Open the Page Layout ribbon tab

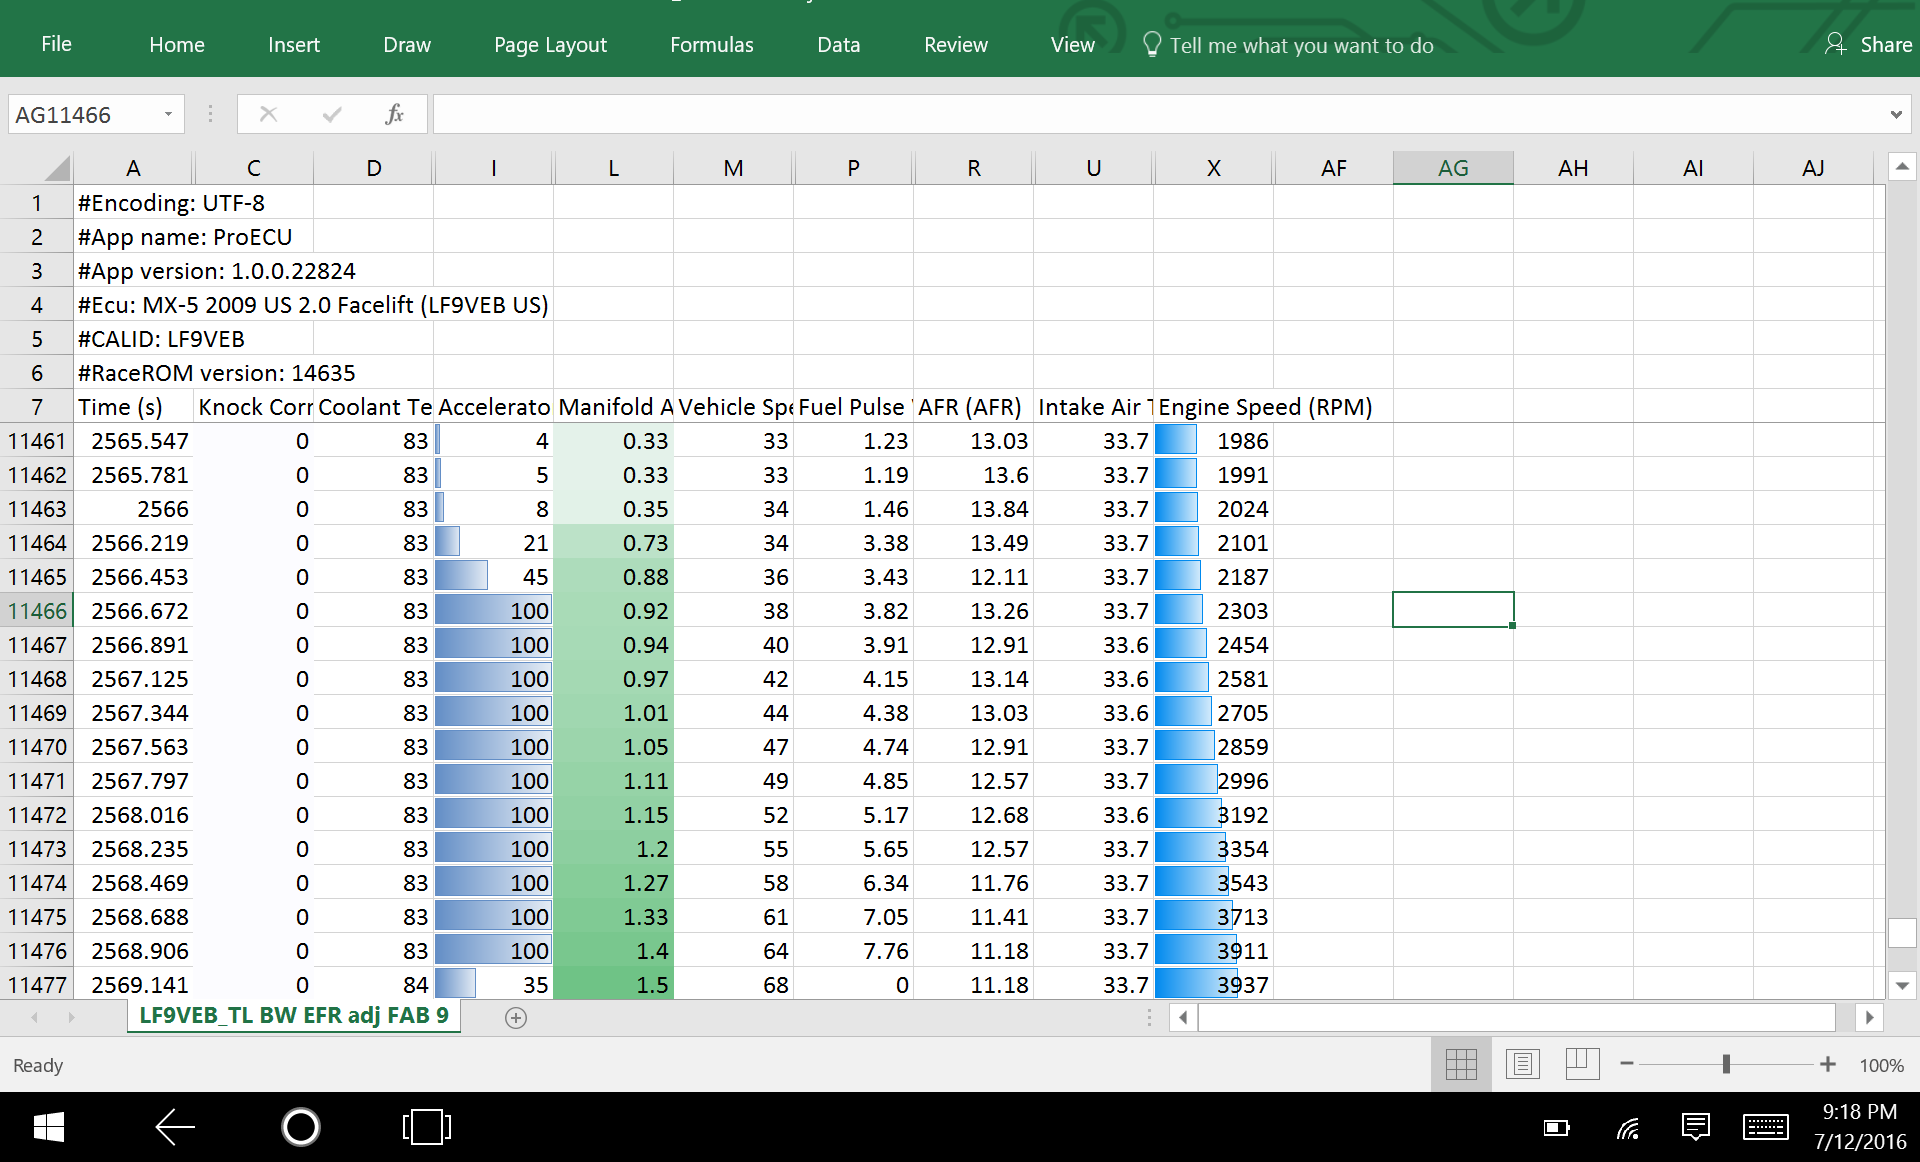(550, 45)
